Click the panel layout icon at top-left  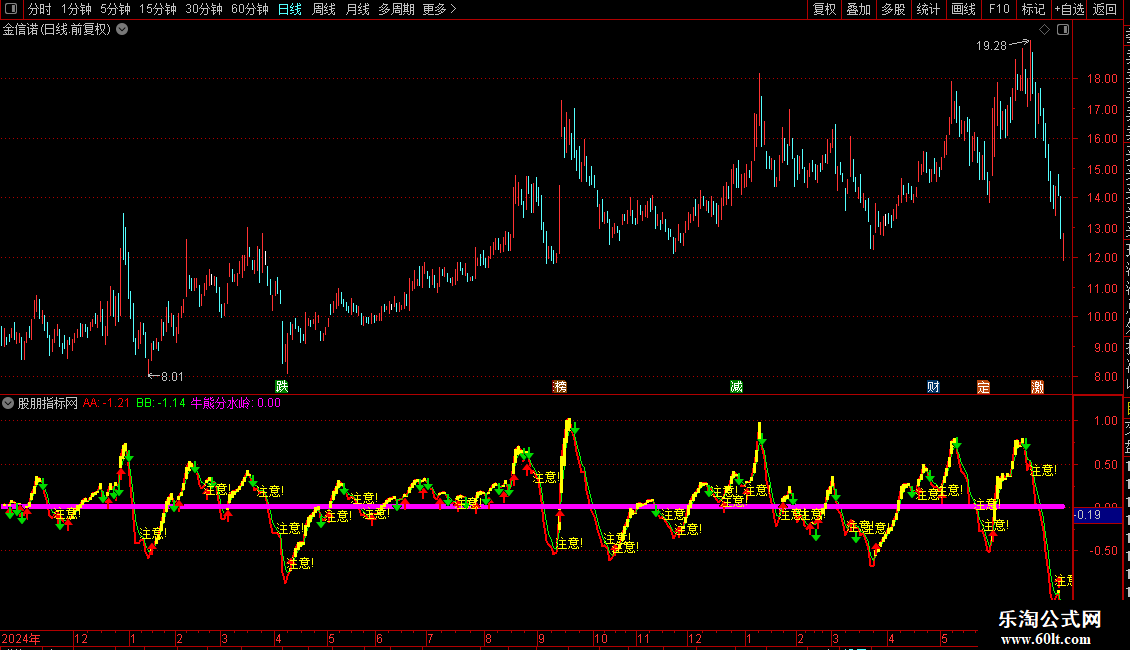pos(11,9)
